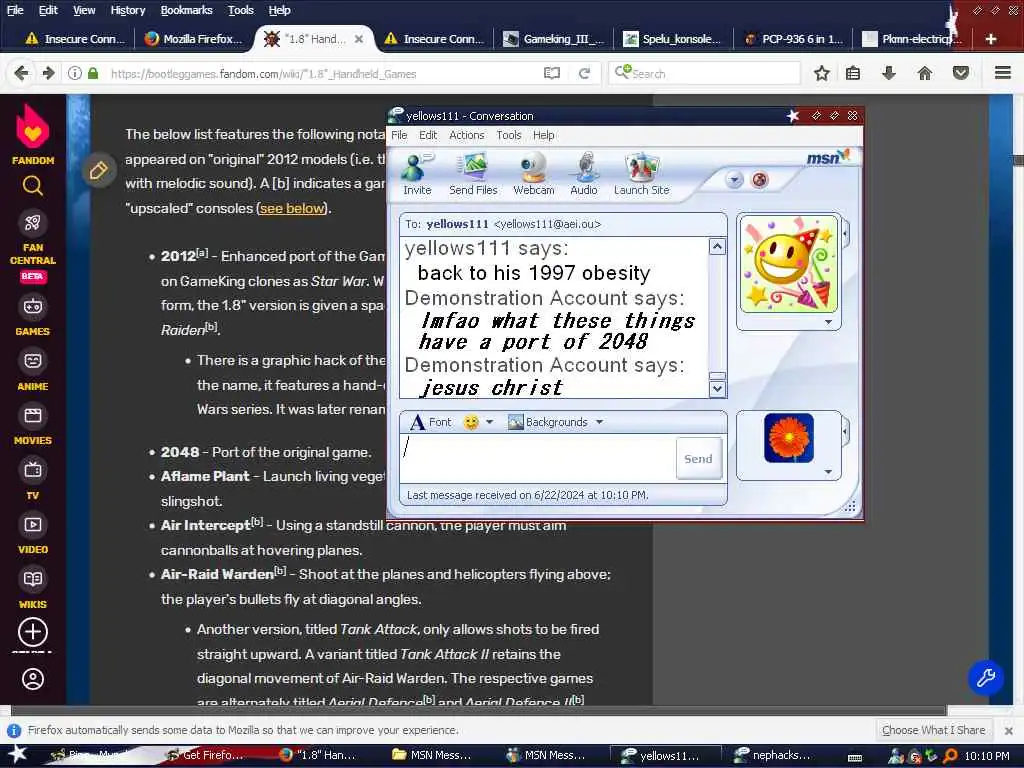Collapse the contact picture panel side arrow

[x=846, y=233]
